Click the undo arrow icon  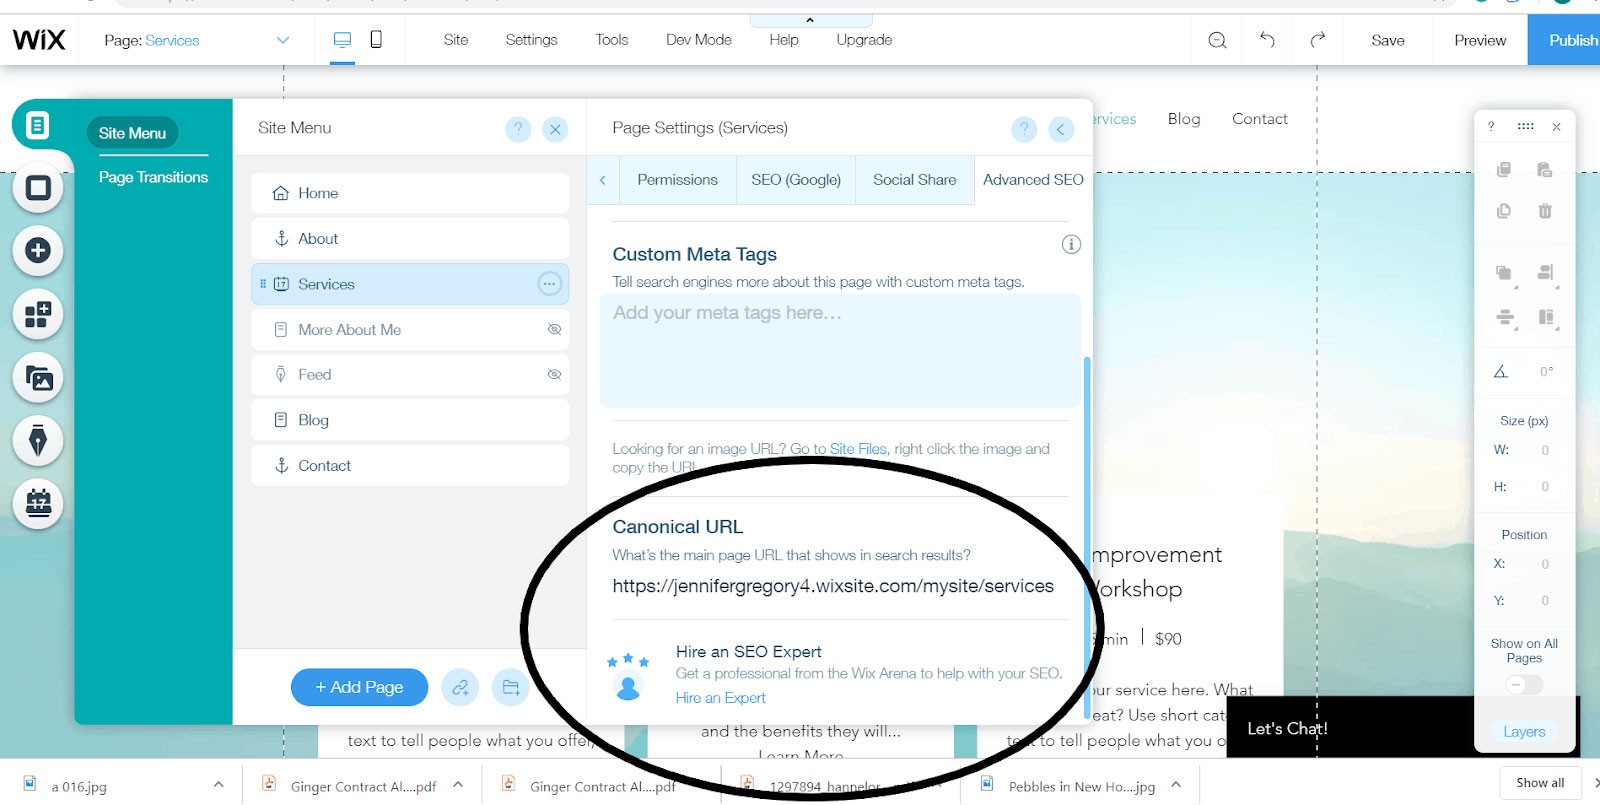[x=1267, y=40]
